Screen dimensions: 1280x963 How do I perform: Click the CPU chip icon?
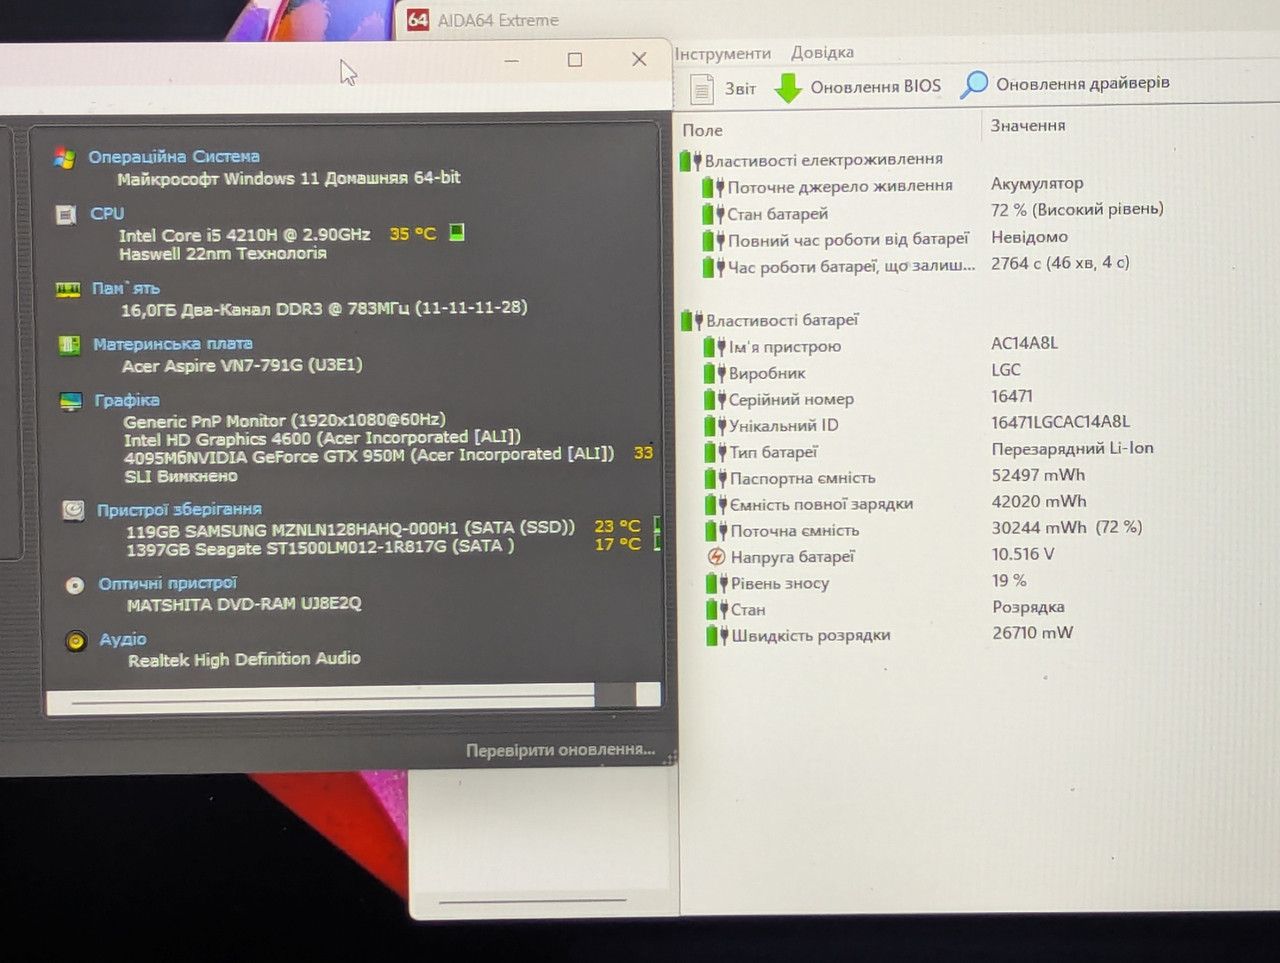click(66, 215)
